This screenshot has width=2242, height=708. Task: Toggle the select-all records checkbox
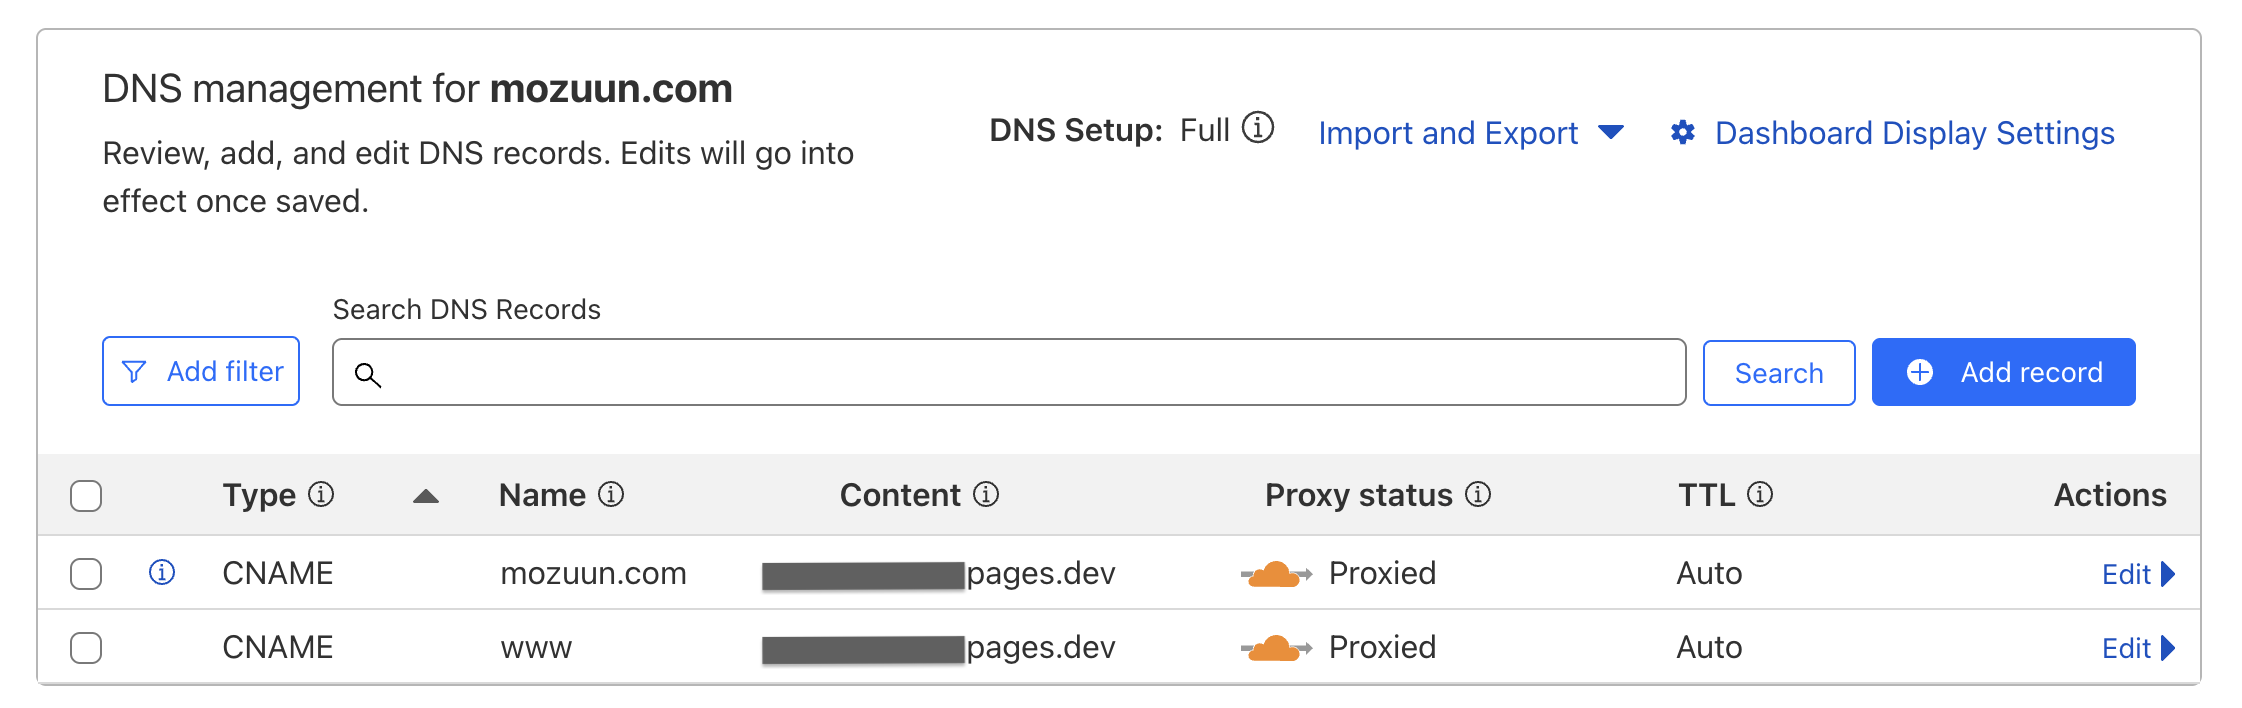point(86,496)
